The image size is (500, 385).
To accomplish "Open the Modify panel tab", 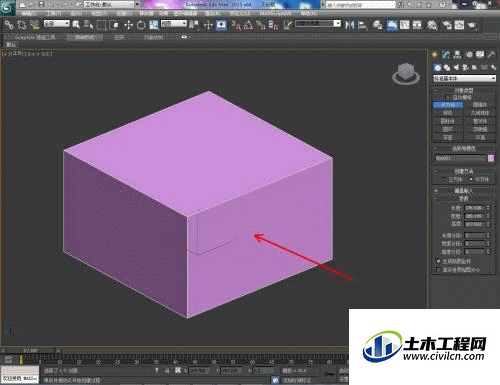I will [x=446, y=55].
